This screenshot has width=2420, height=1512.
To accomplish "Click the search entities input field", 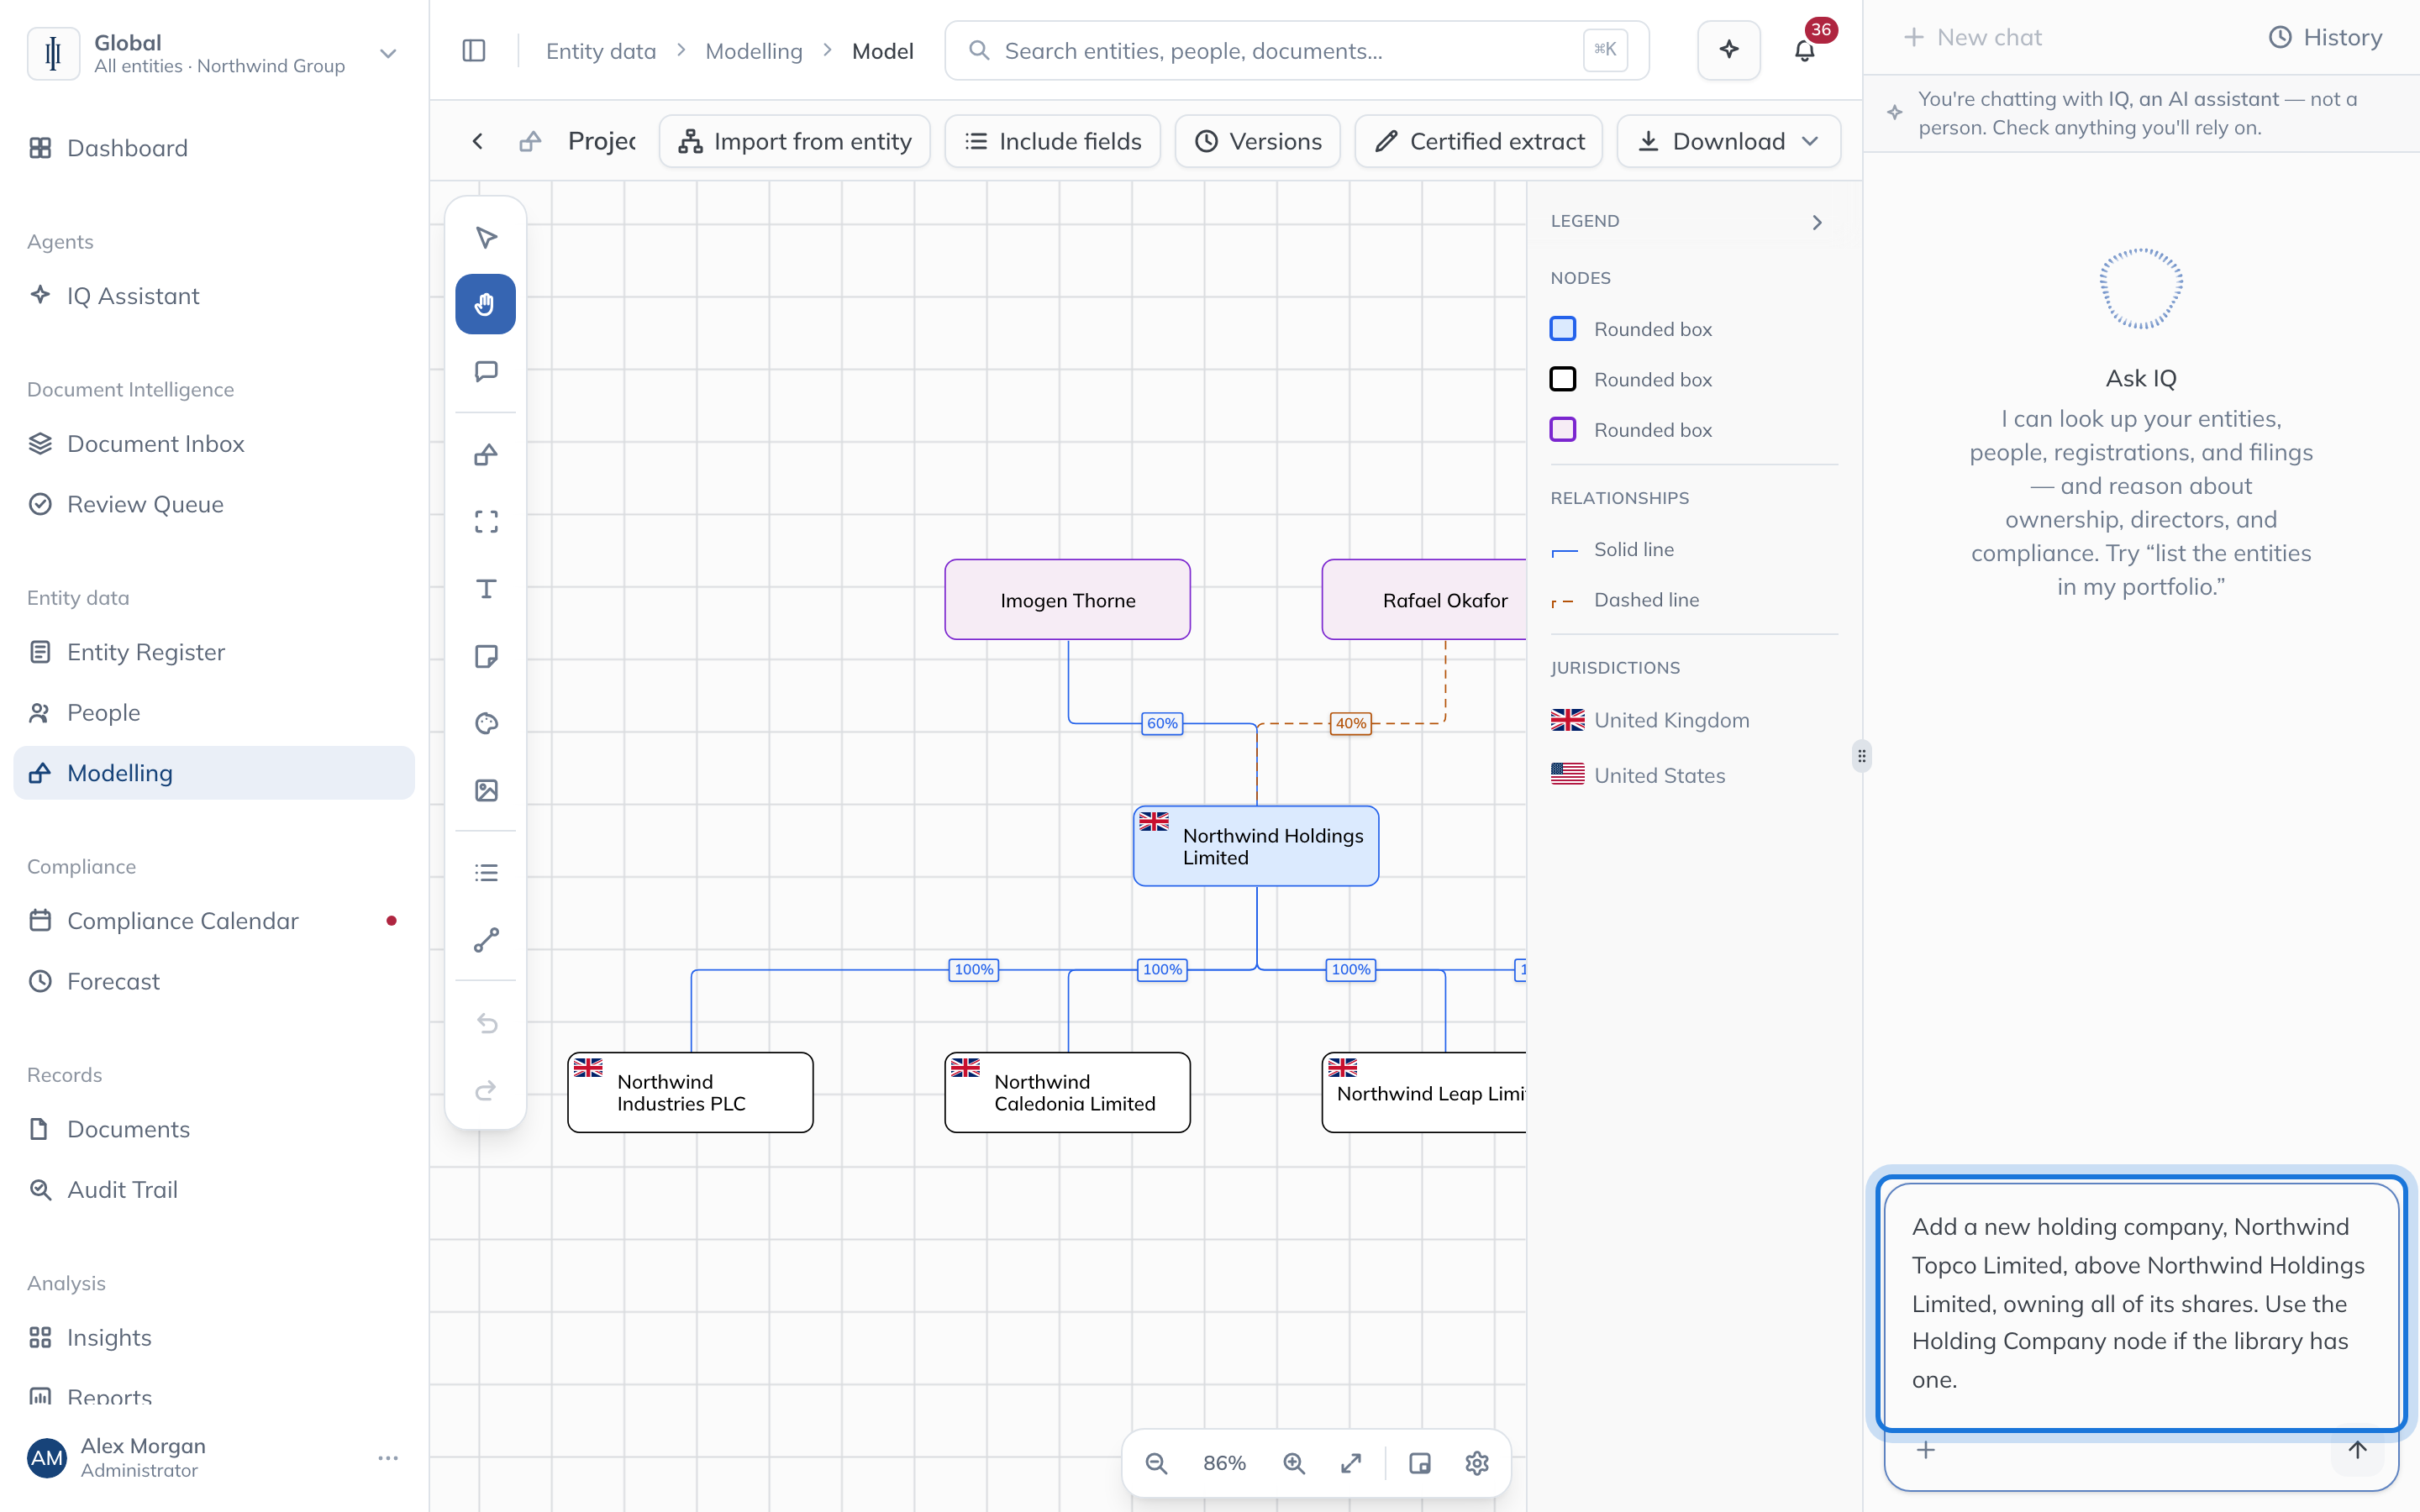I will pyautogui.click(x=1296, y=50).
